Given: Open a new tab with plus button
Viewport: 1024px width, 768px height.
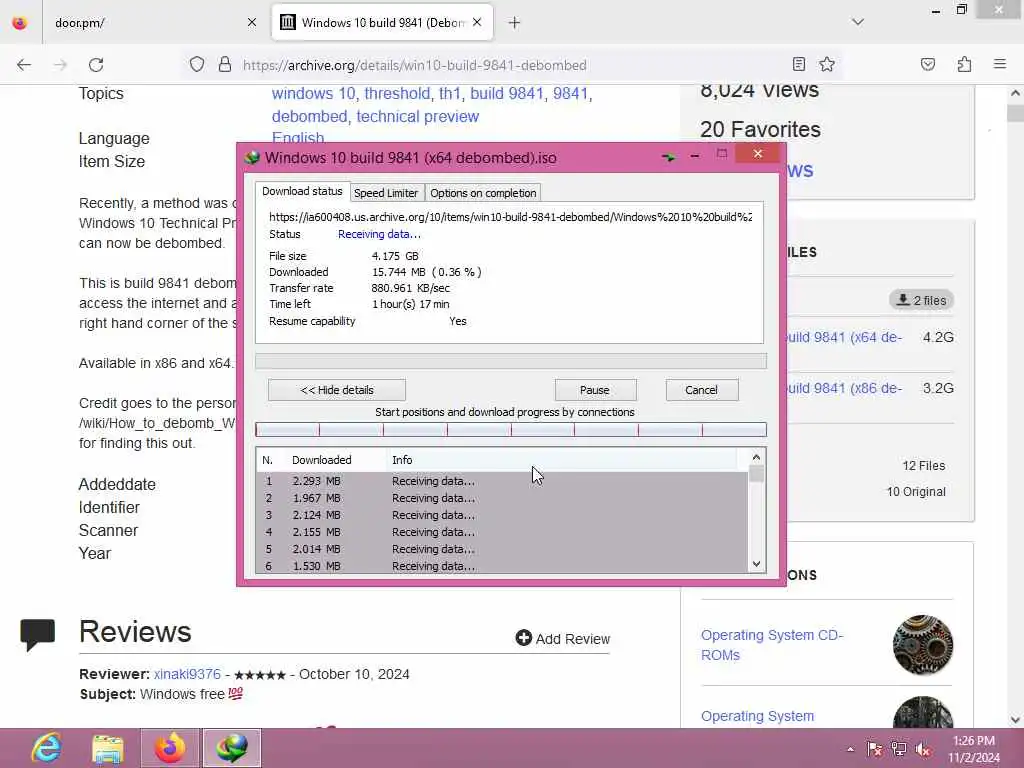Looking at the screenshot, I should pyautogui.click(x=514, y=23).
